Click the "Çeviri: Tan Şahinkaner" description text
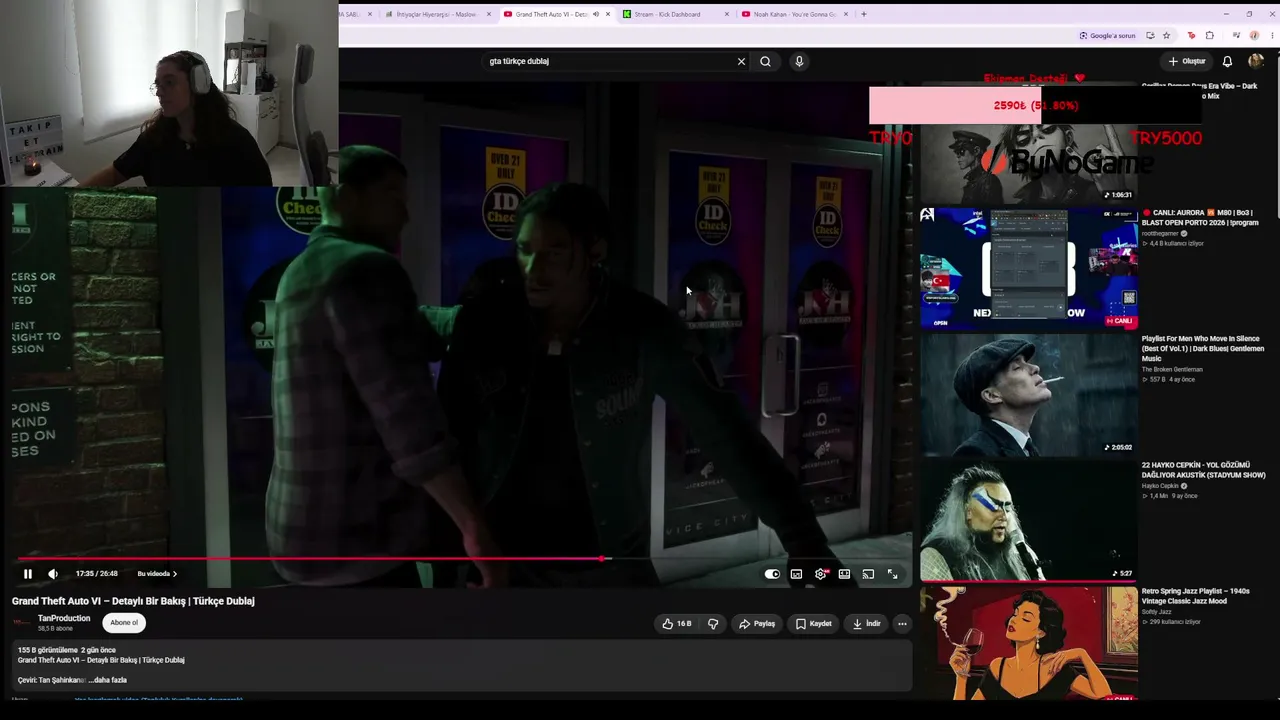The height and width of the screenshot is (720, 1280). click(x=52, y=680)
